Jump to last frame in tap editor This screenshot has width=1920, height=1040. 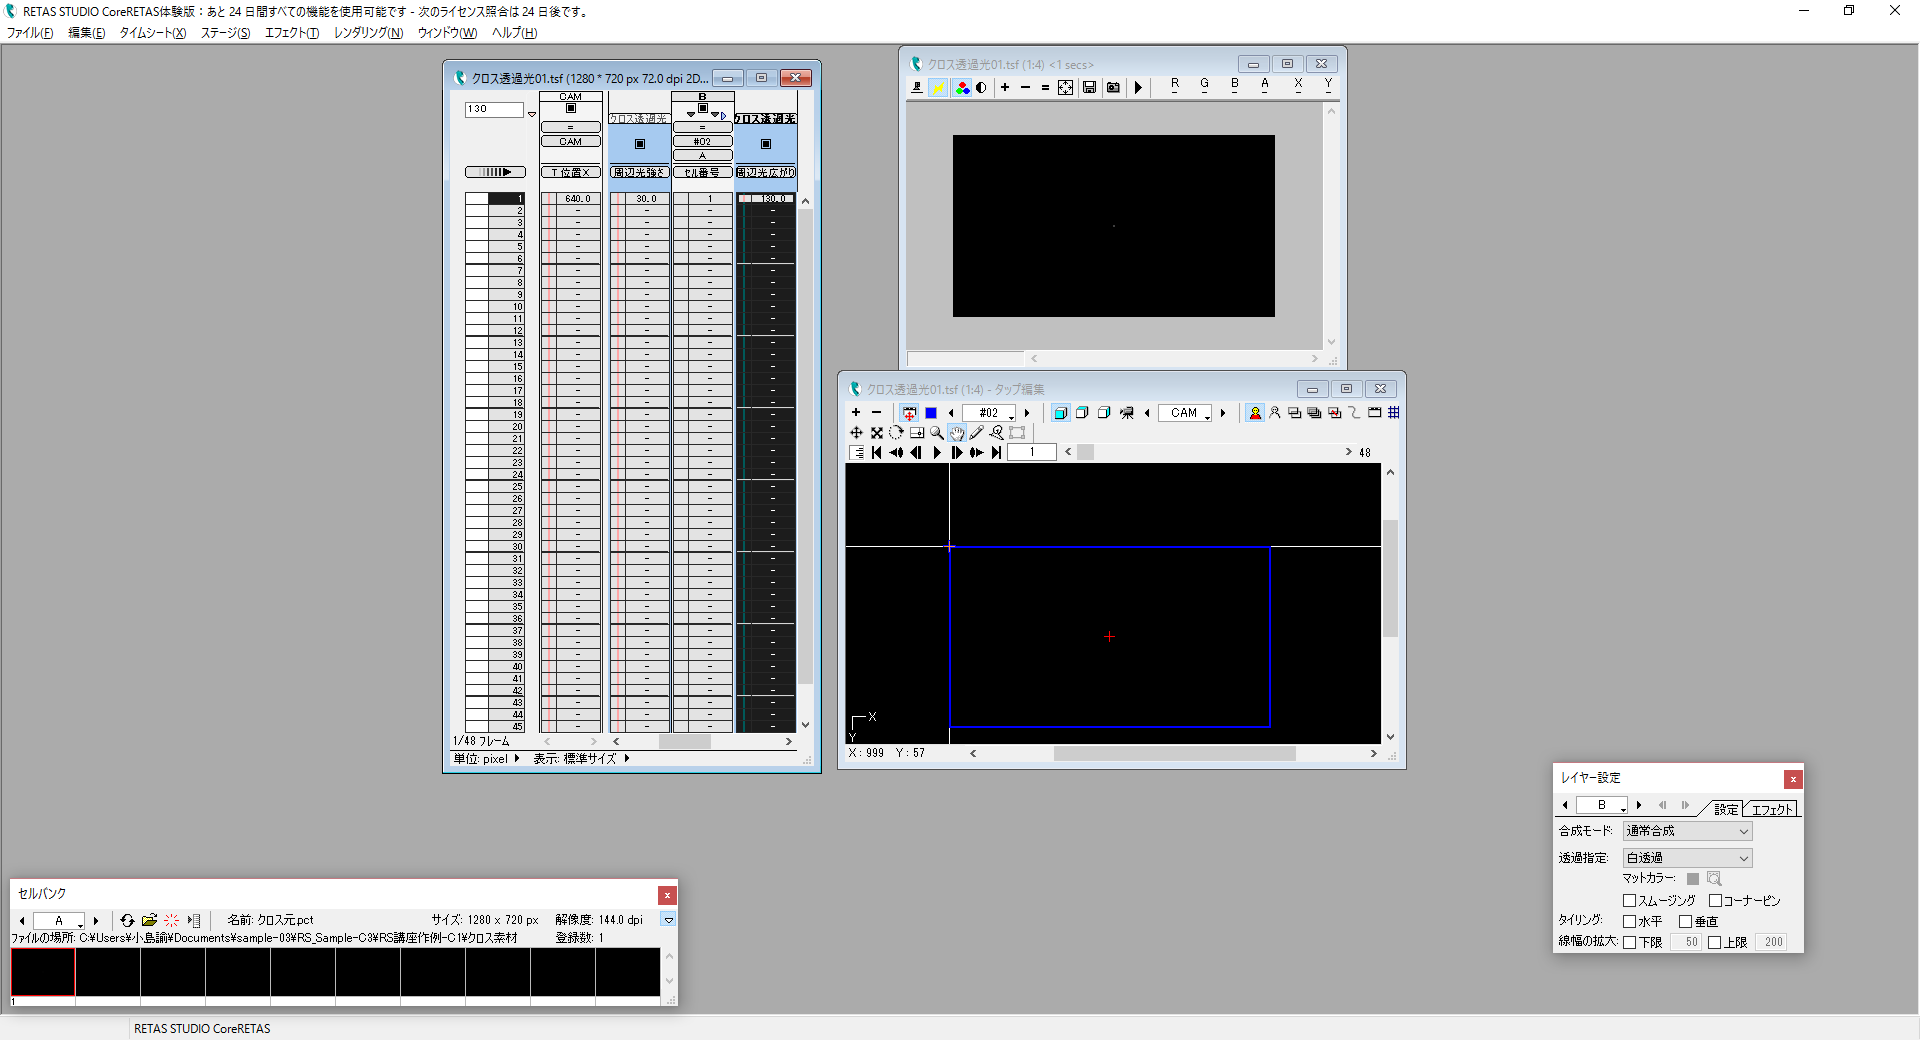click(x=996, y=453)
